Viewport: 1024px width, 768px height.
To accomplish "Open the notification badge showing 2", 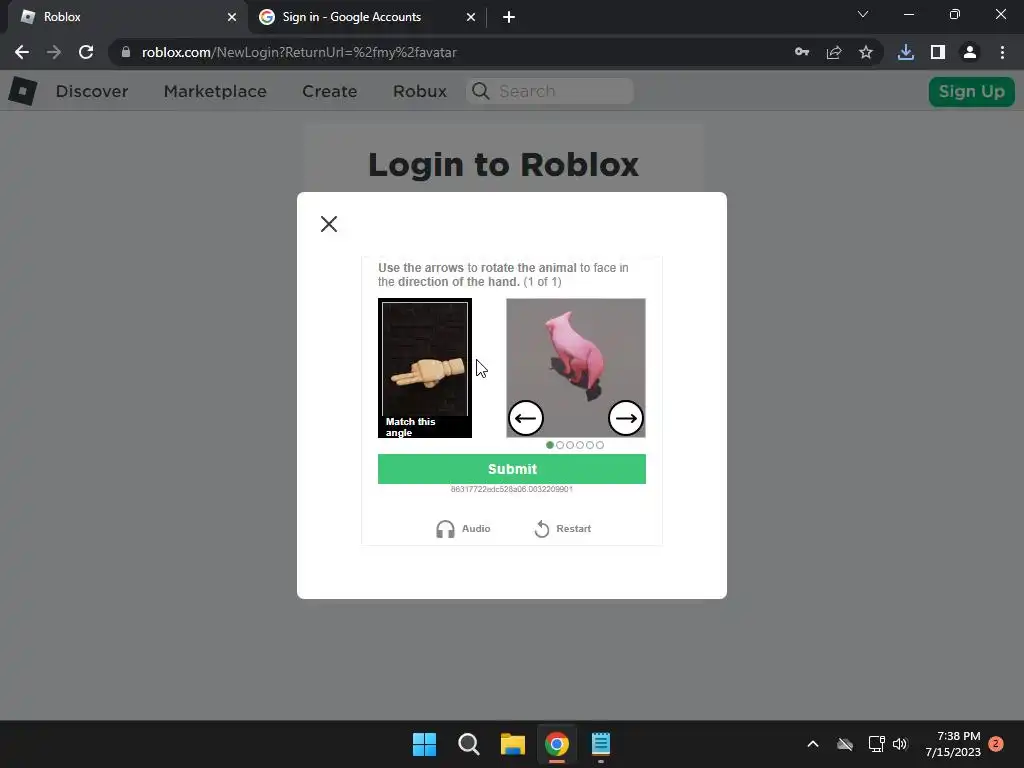I will click(996, 744).
